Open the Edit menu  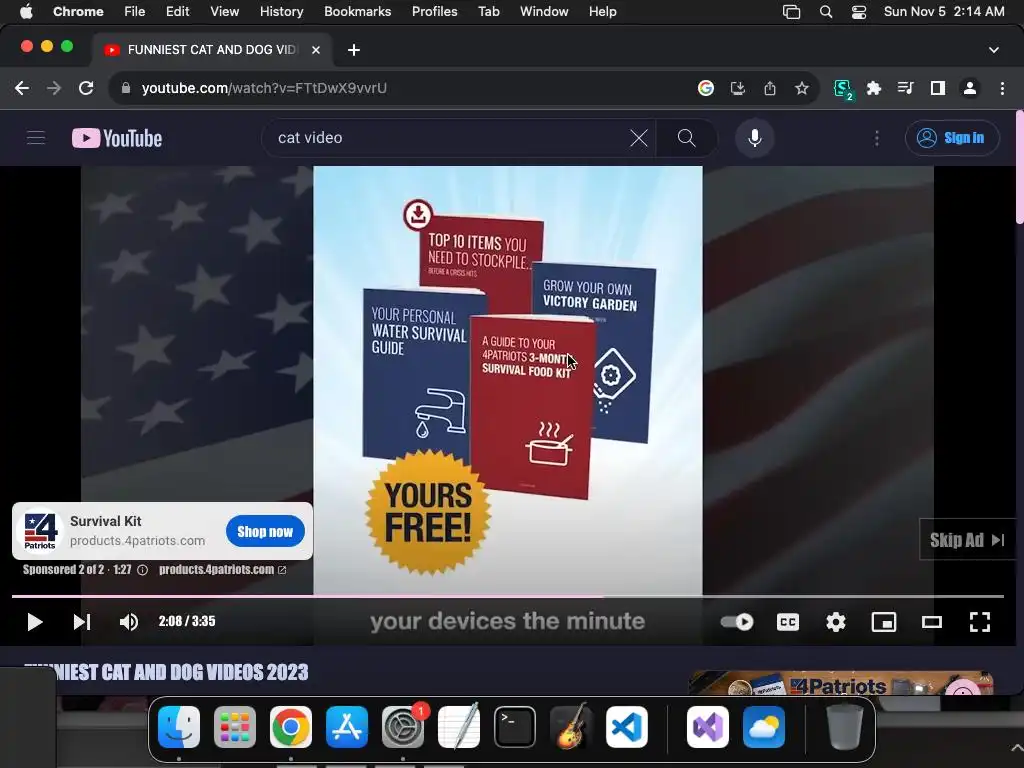pyautogui.click(x=177, y=11)
